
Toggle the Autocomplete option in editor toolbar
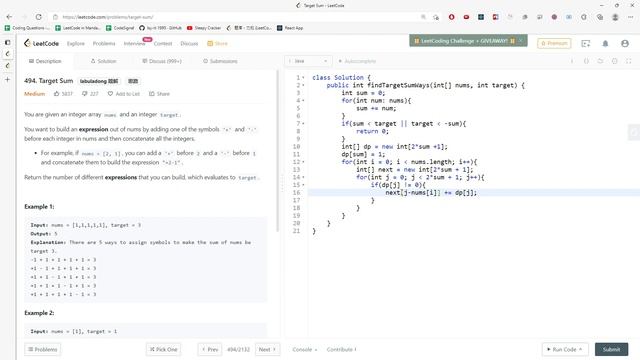tap(357, 61)
